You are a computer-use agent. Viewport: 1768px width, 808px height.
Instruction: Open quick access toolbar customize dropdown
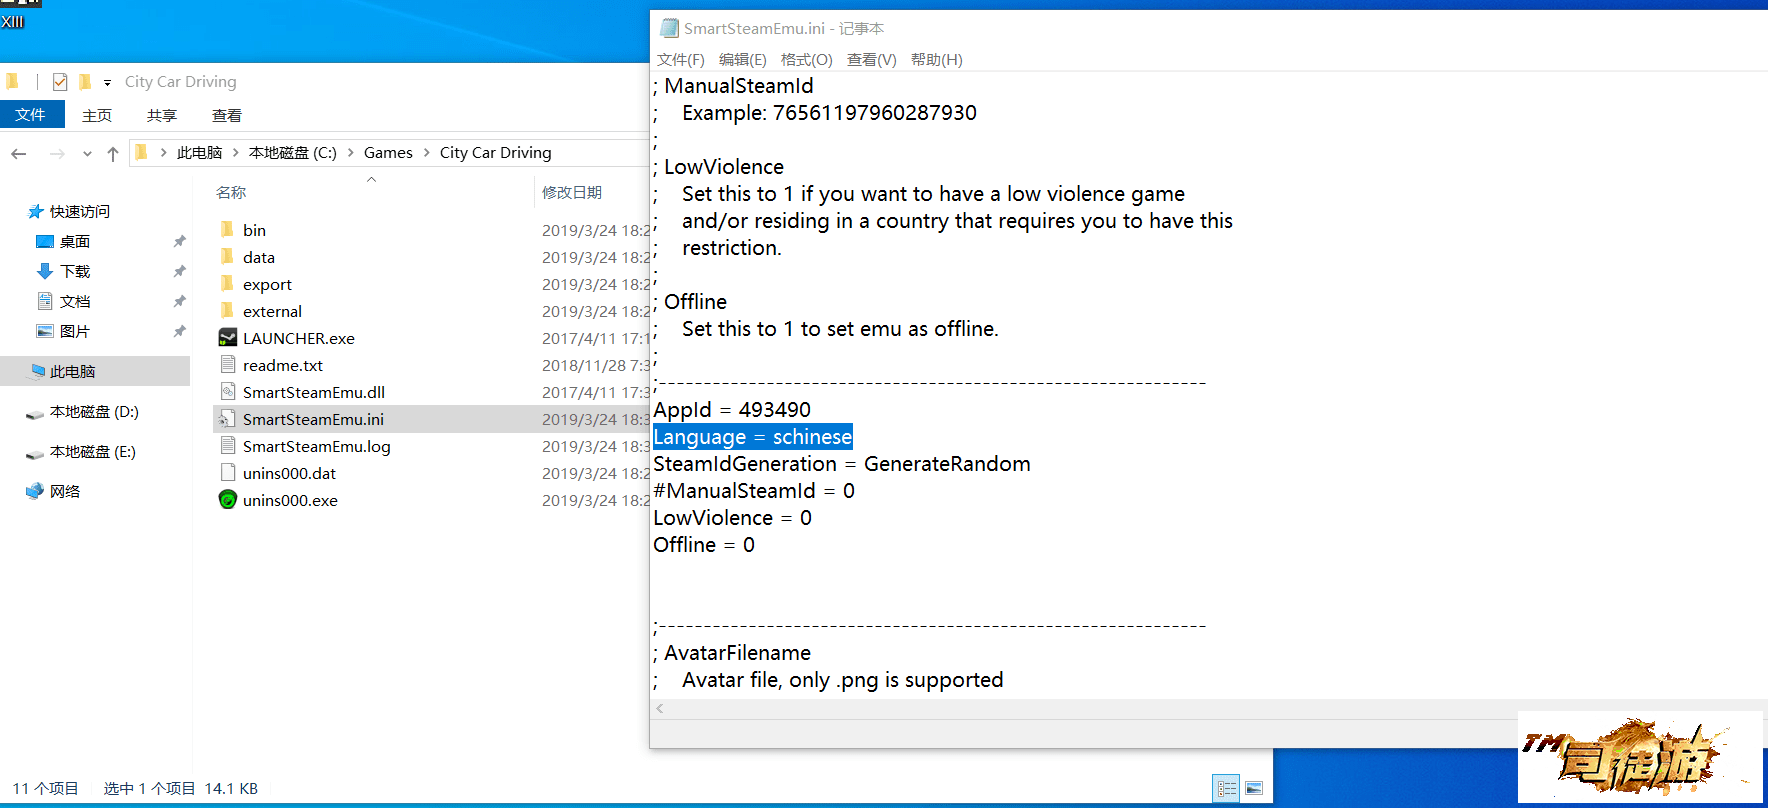tap(107, 82)
